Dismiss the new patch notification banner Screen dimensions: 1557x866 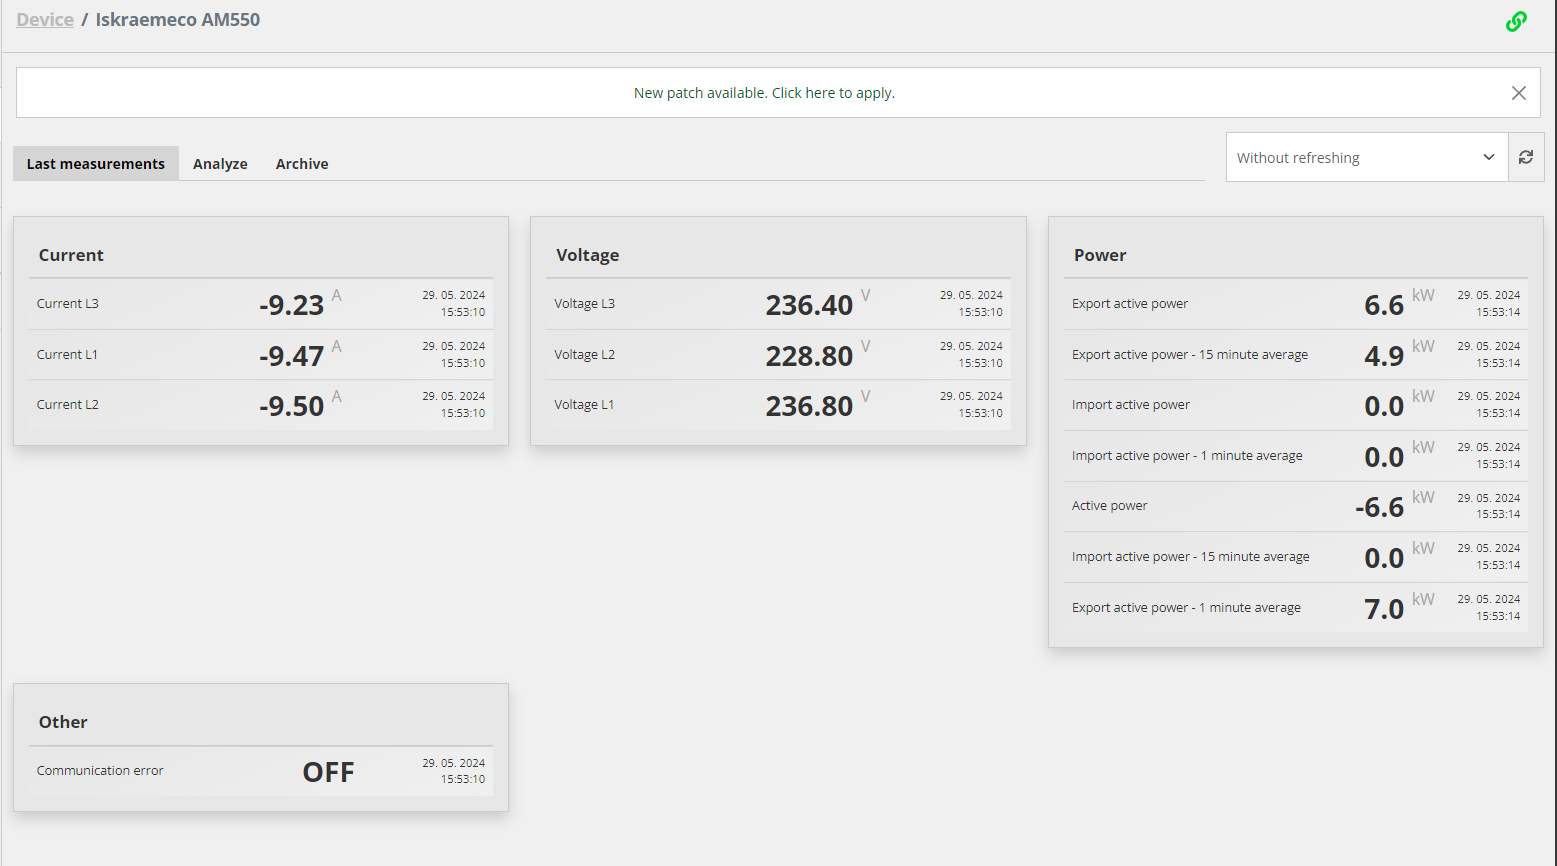pos(1518,93)
